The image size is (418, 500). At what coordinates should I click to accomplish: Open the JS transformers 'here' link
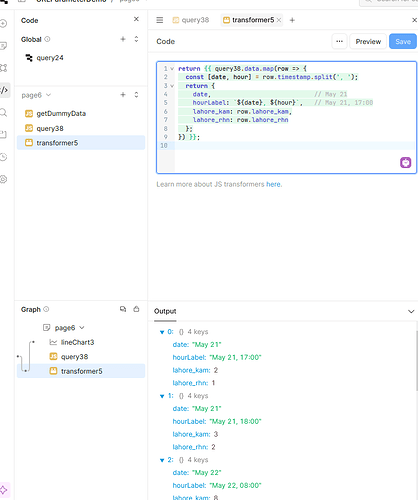pyautogui.click(x=273, y=184)
